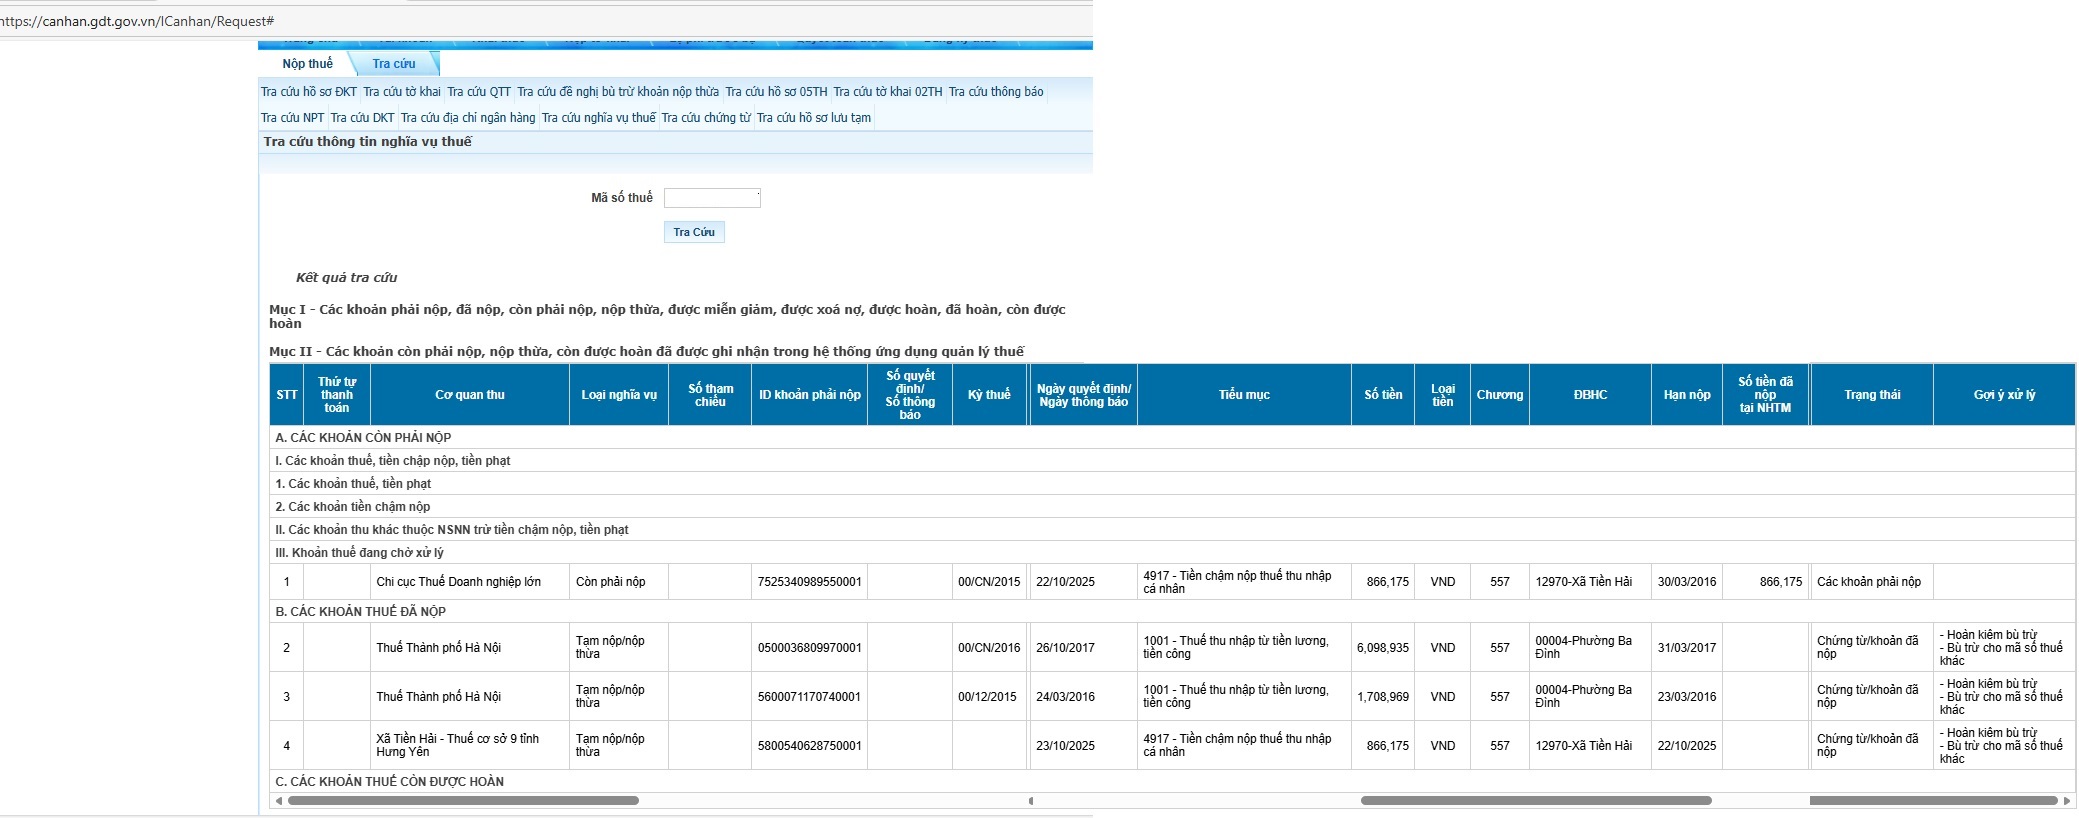
Task: Click the Hạn nộp column header
Action: [x=1686, y=395]
